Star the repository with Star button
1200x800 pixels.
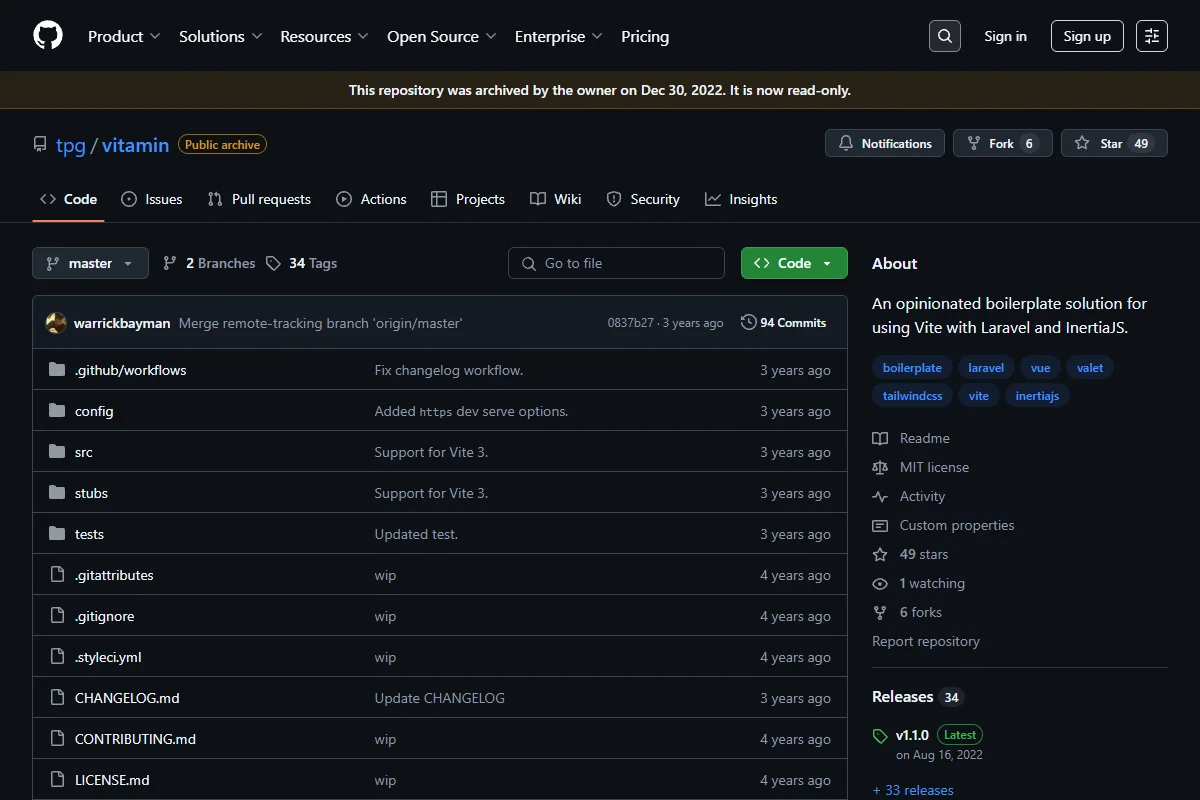point(1114,144)
